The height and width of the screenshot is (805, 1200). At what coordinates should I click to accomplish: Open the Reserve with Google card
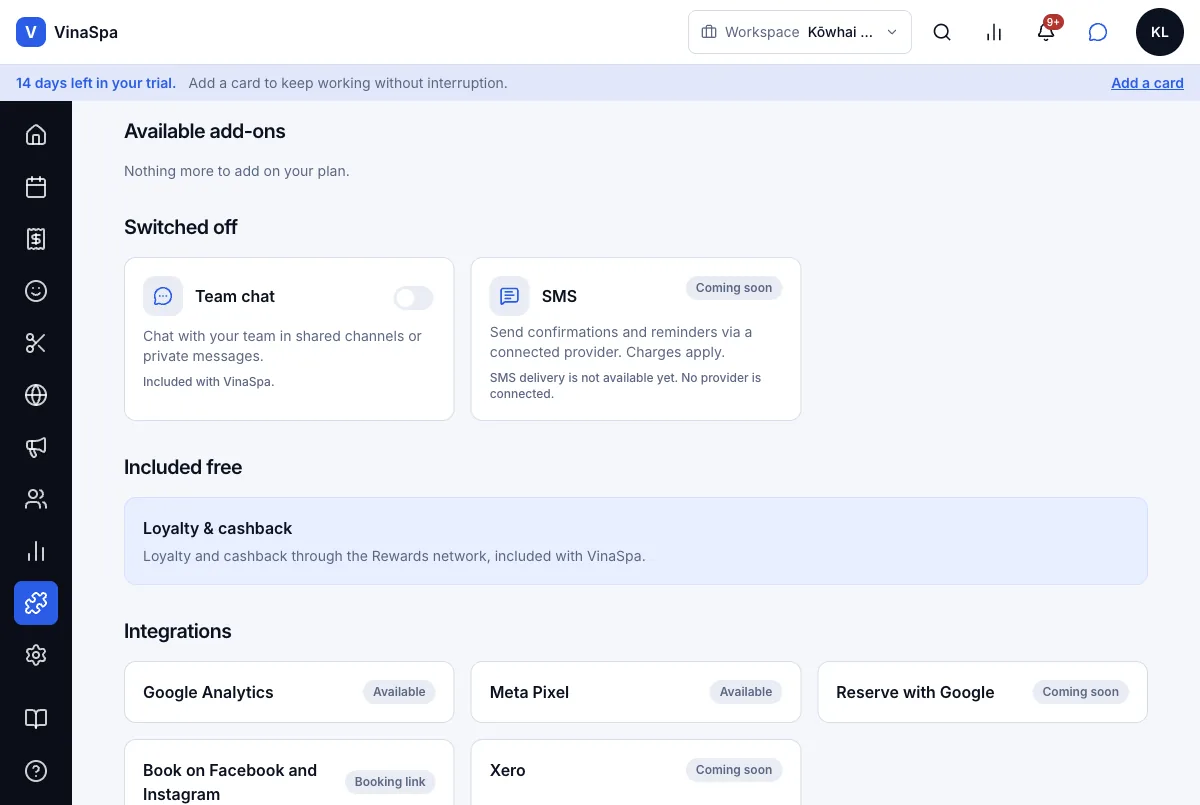(983, 692)
